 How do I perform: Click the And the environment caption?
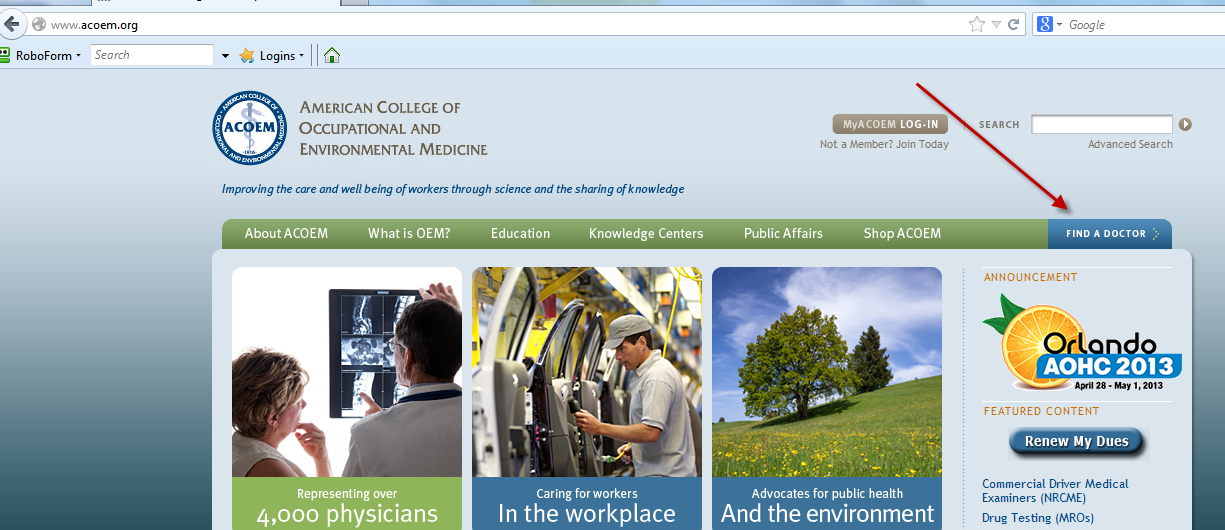827,515
